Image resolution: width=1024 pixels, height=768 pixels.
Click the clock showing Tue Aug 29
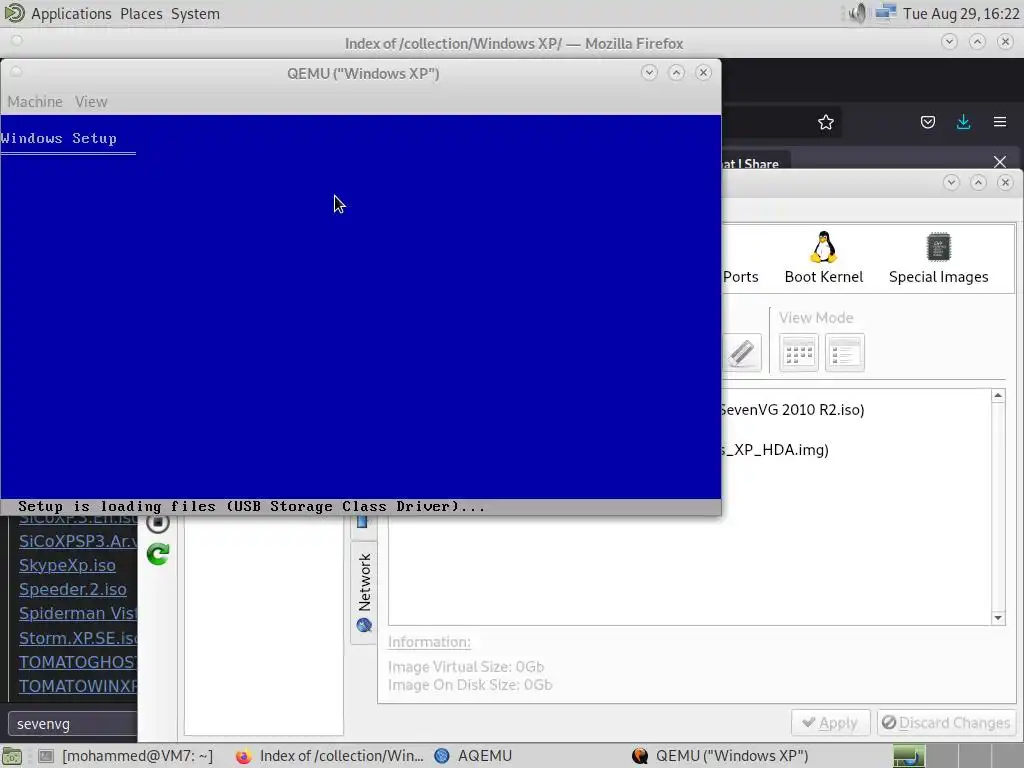pos(961,14)
